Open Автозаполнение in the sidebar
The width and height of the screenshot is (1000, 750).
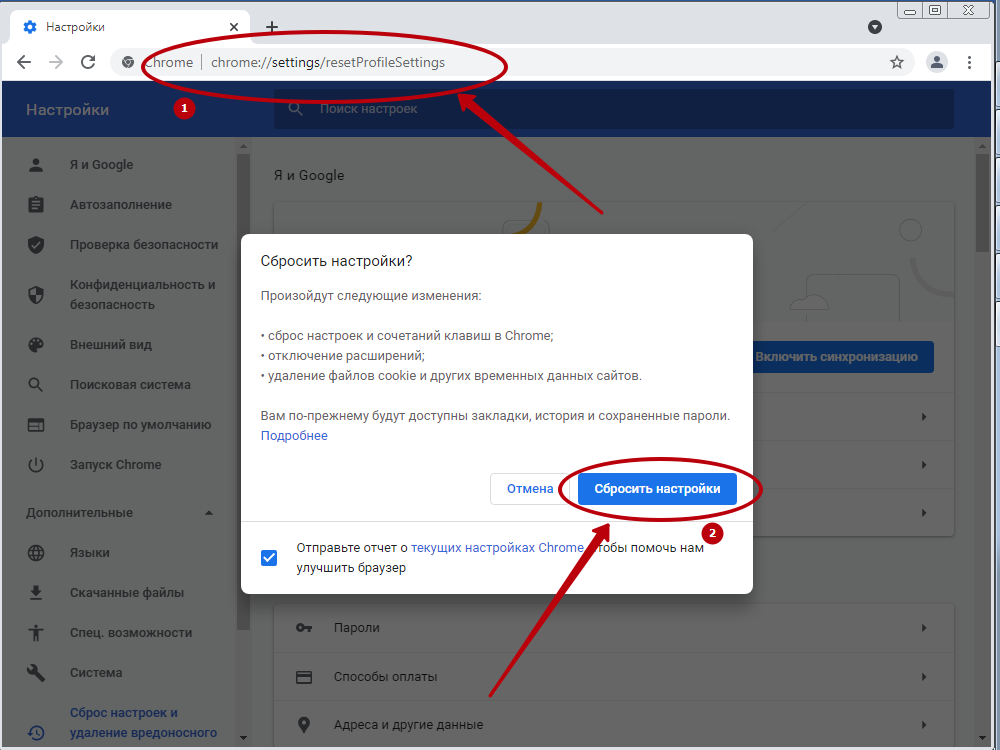[x=120, y=205]
